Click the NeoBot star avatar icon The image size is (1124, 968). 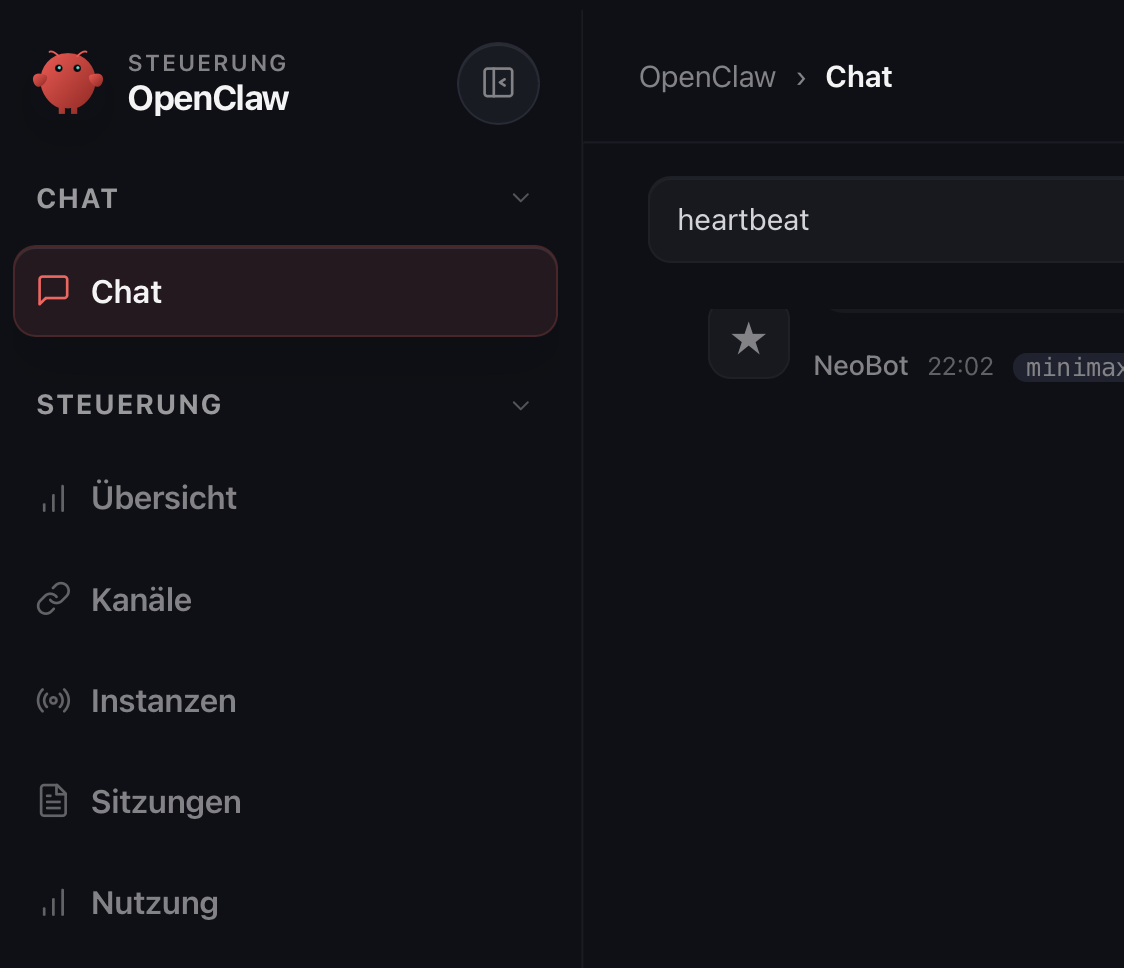click(749, 341)
